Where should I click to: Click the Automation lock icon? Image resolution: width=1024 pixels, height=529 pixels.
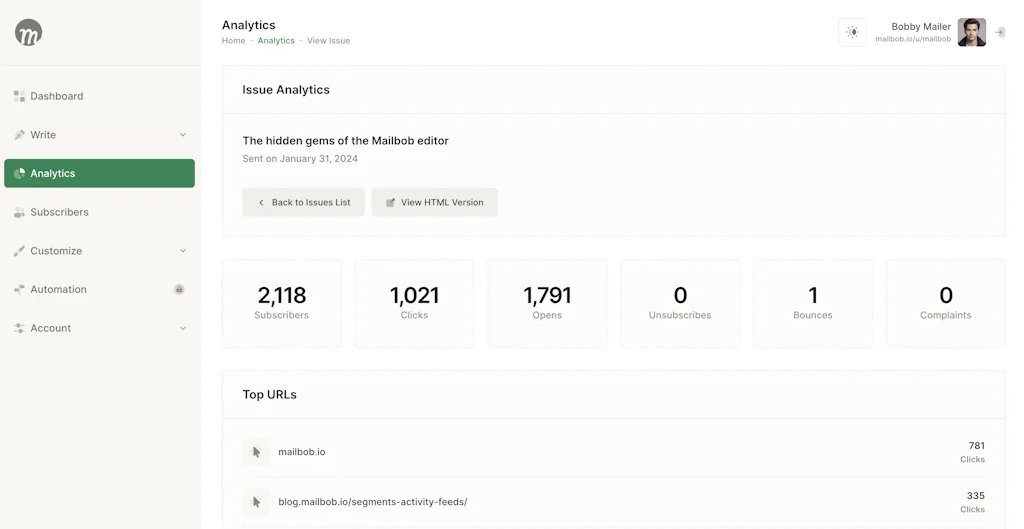point(179,290)
